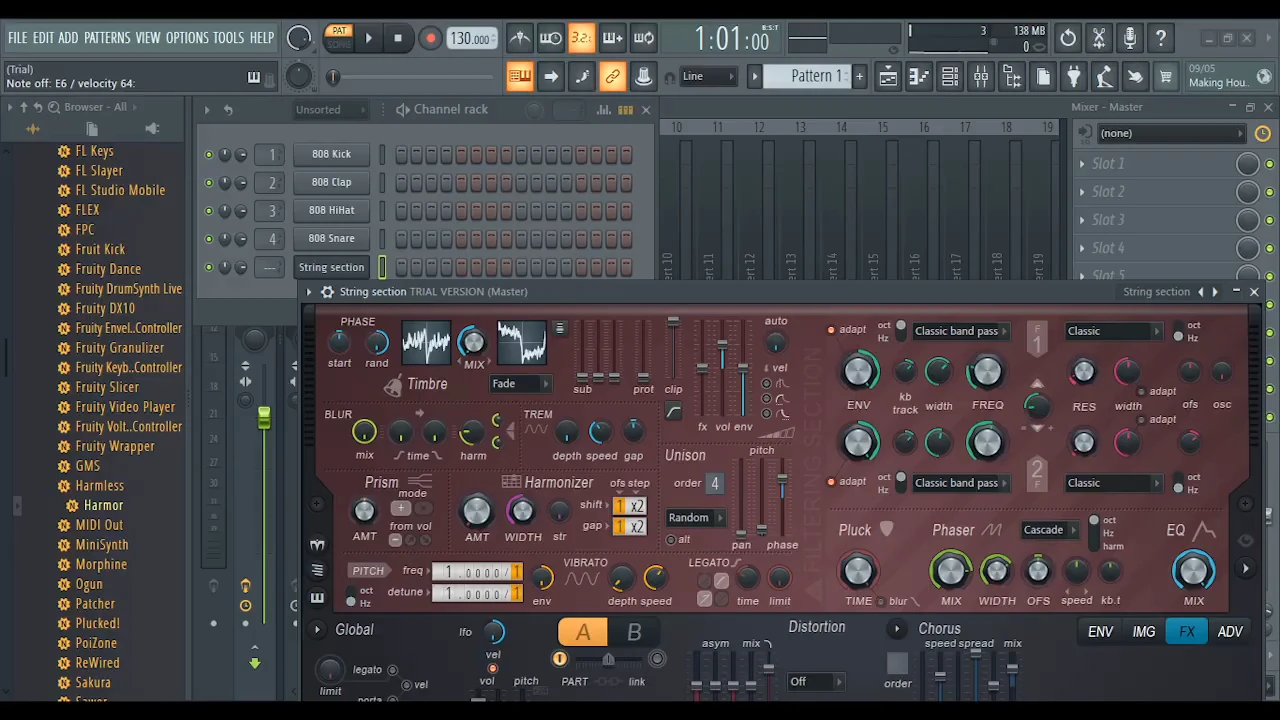Toggle PAT/SONG mode switch
This screenshot has width=1280, height=720.
(339, 38)
